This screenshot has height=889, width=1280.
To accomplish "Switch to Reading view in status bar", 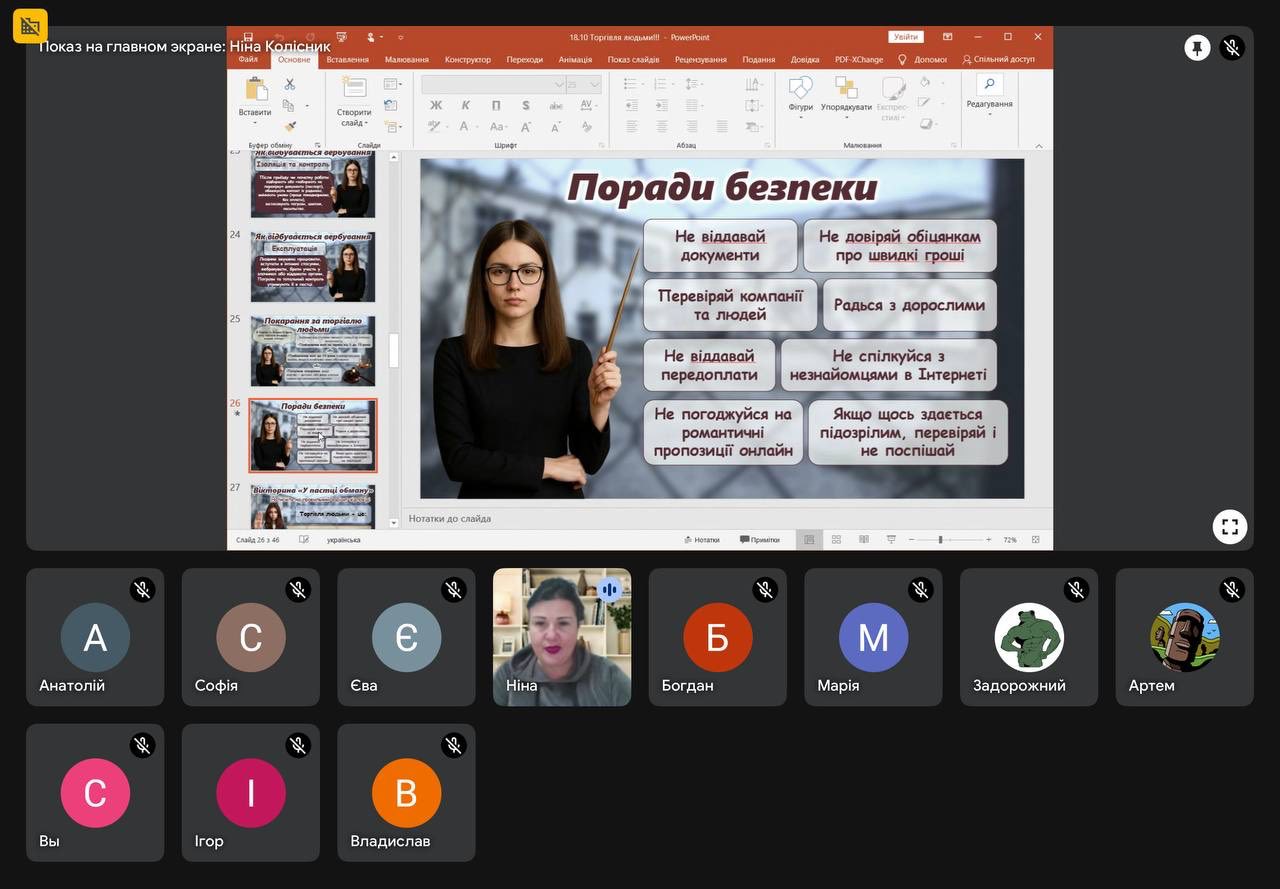I will click(x=863, y=540).
